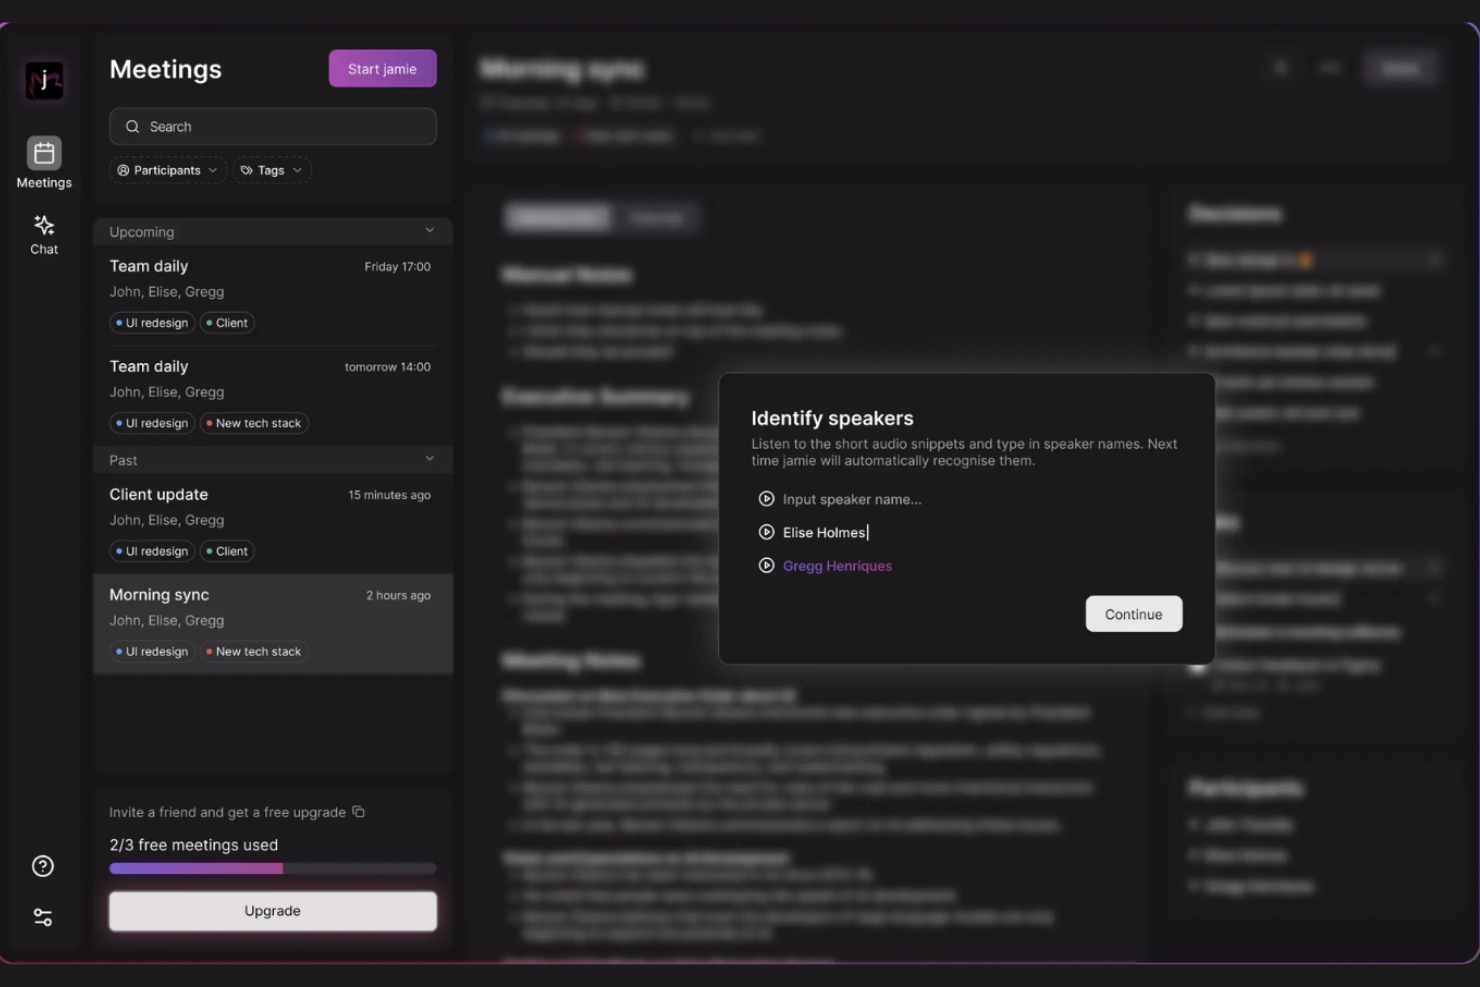Click the help question mark icon

42,866
